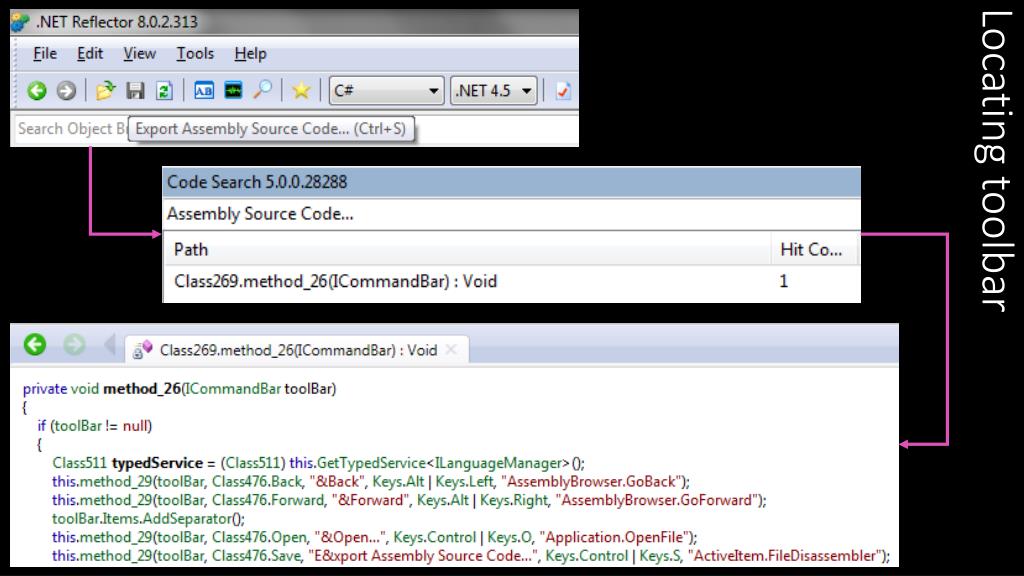Open the C# language dropdown

[386, 90]
